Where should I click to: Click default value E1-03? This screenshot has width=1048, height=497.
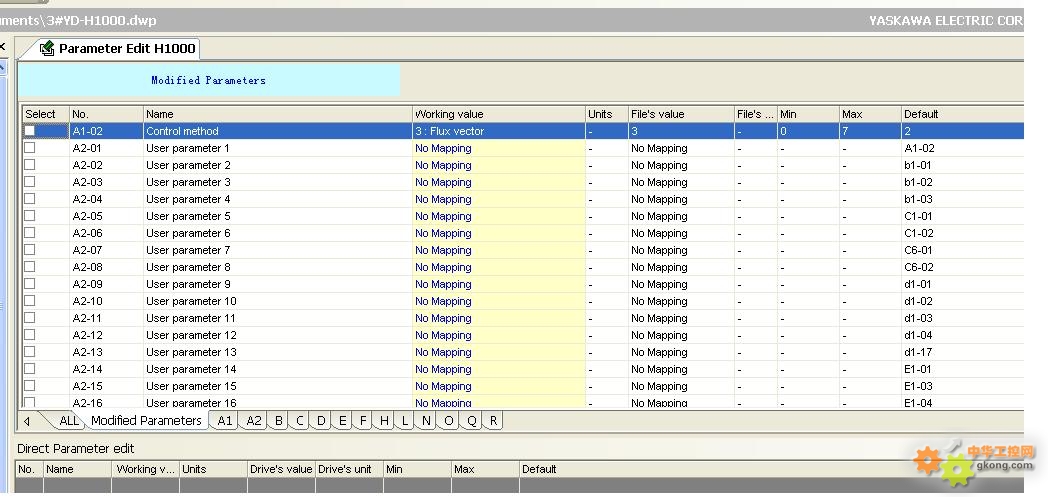coord(918,386)
